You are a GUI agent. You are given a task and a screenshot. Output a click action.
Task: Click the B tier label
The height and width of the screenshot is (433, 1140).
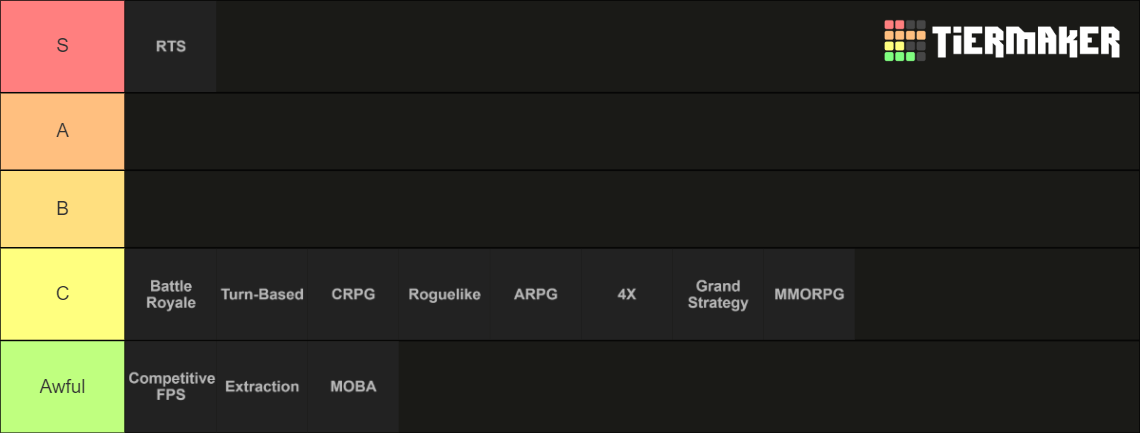[62, 209]
